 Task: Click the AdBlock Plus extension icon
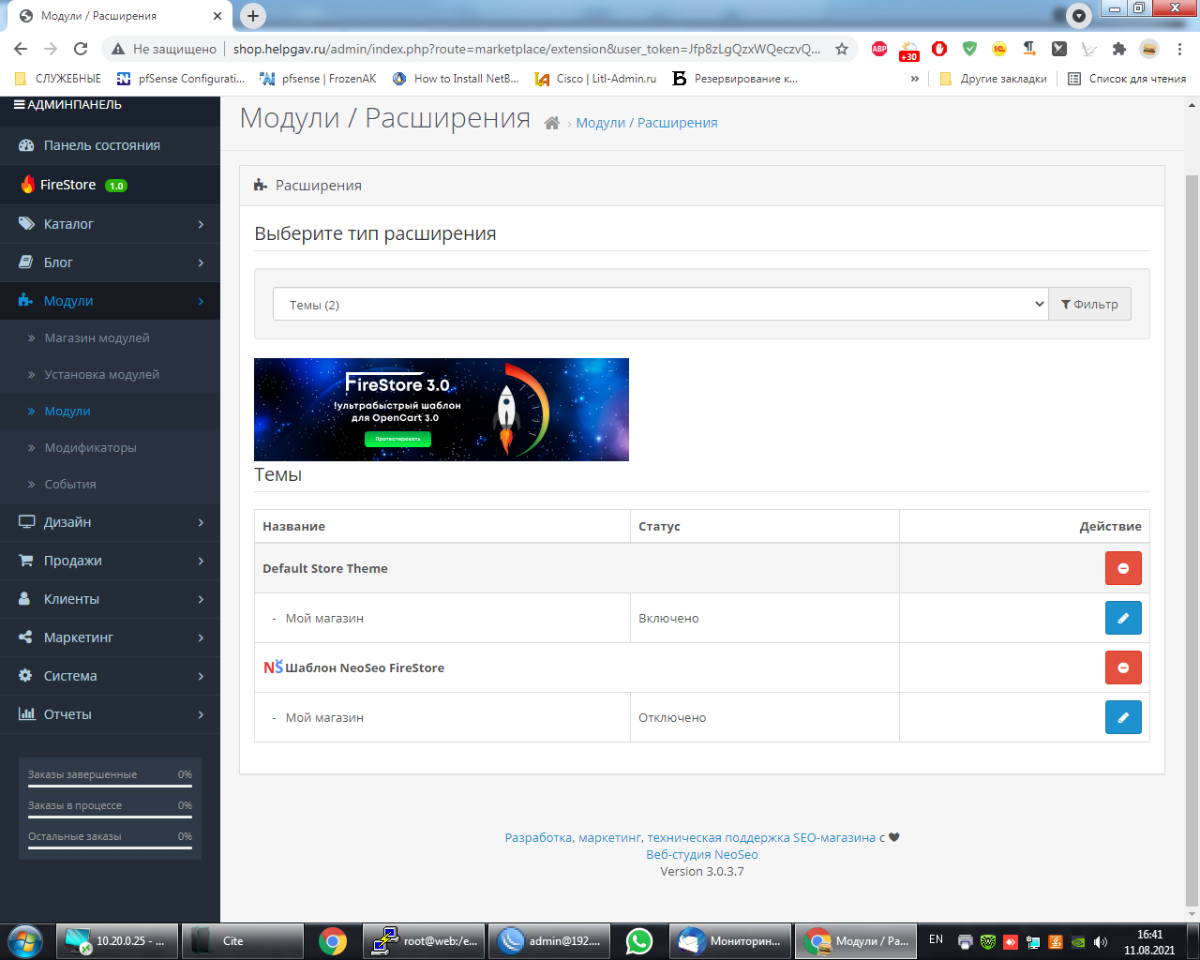click(879, 49)
